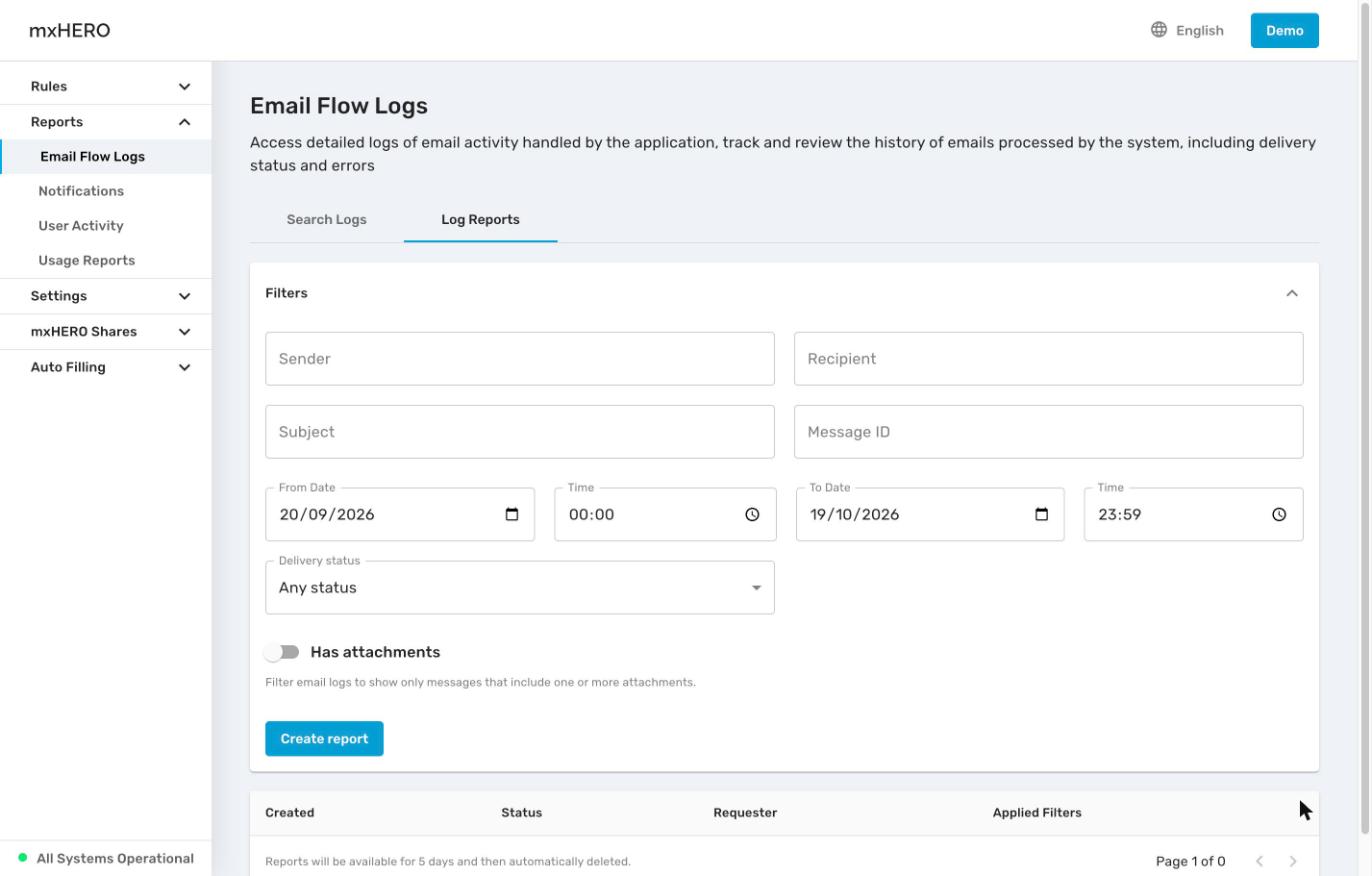Switch to the Search Logs tab

point(327,220)
